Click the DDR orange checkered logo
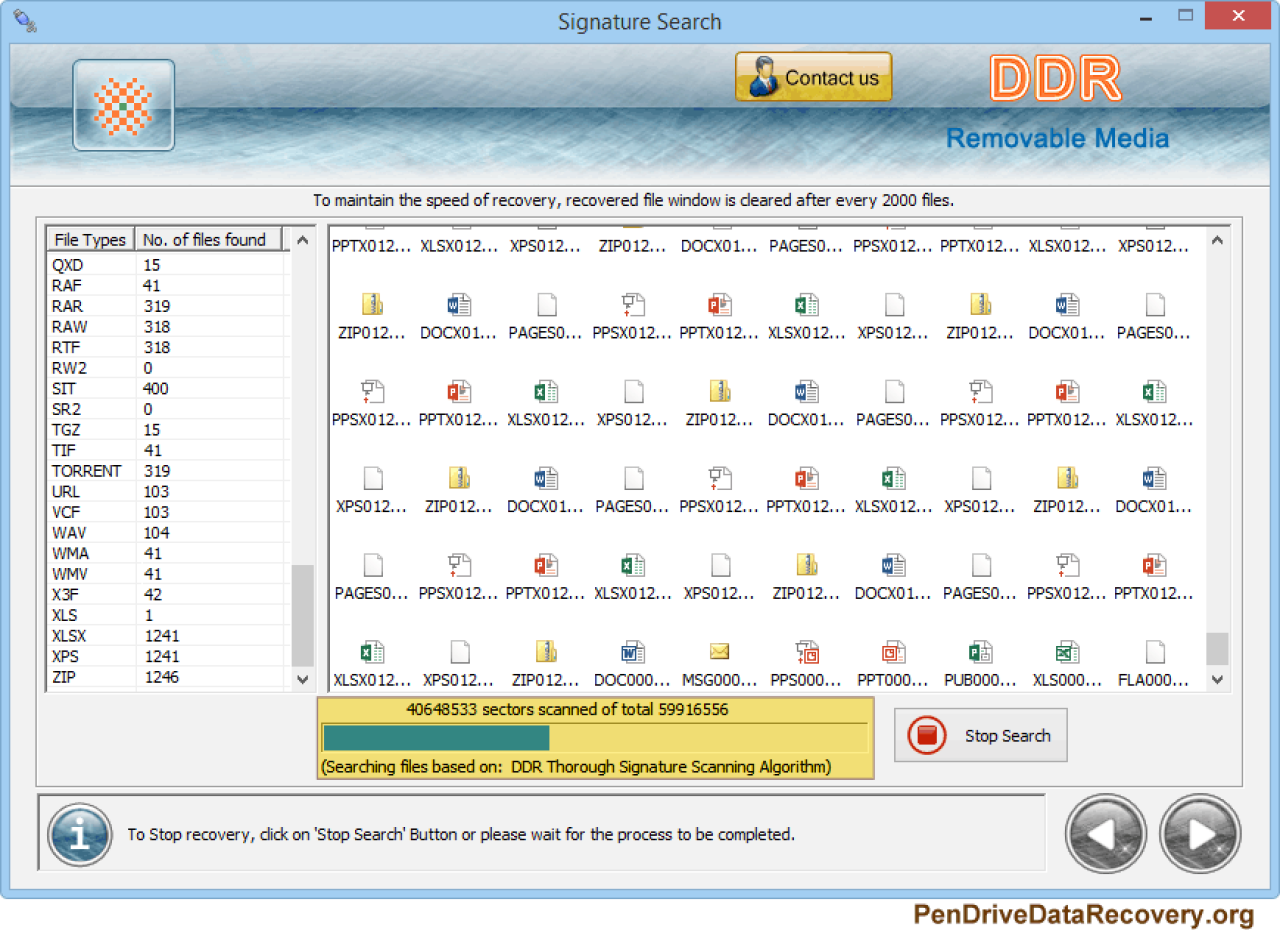 pos(123,105)
